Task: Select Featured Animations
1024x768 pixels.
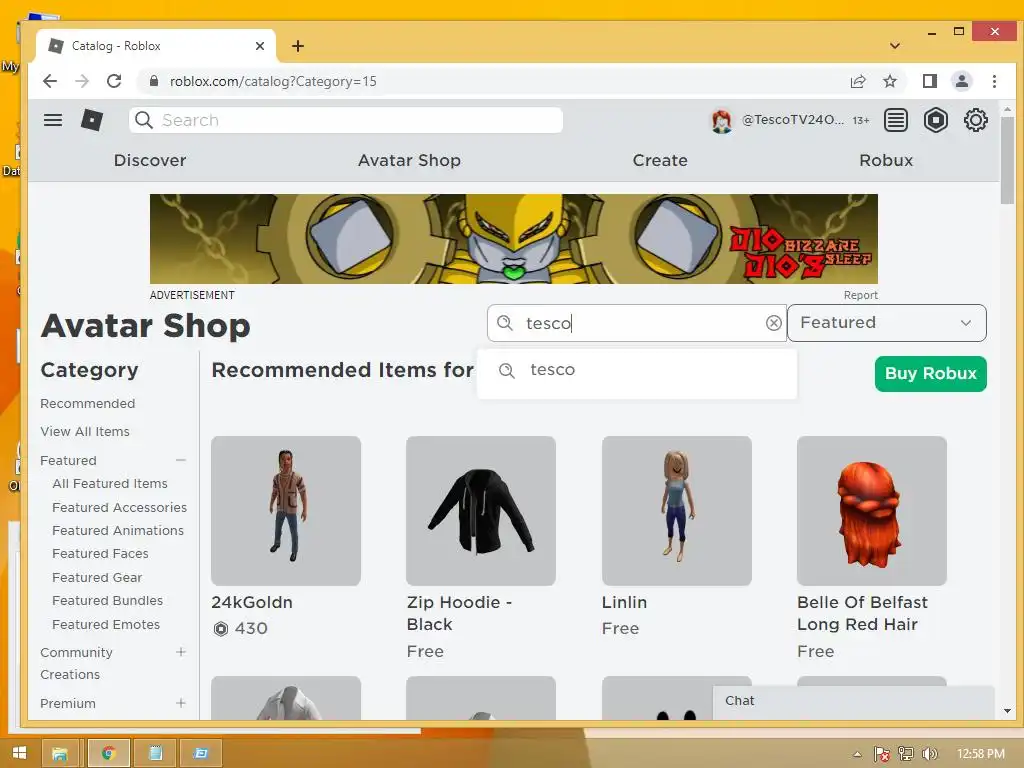Action: point(118,530)
